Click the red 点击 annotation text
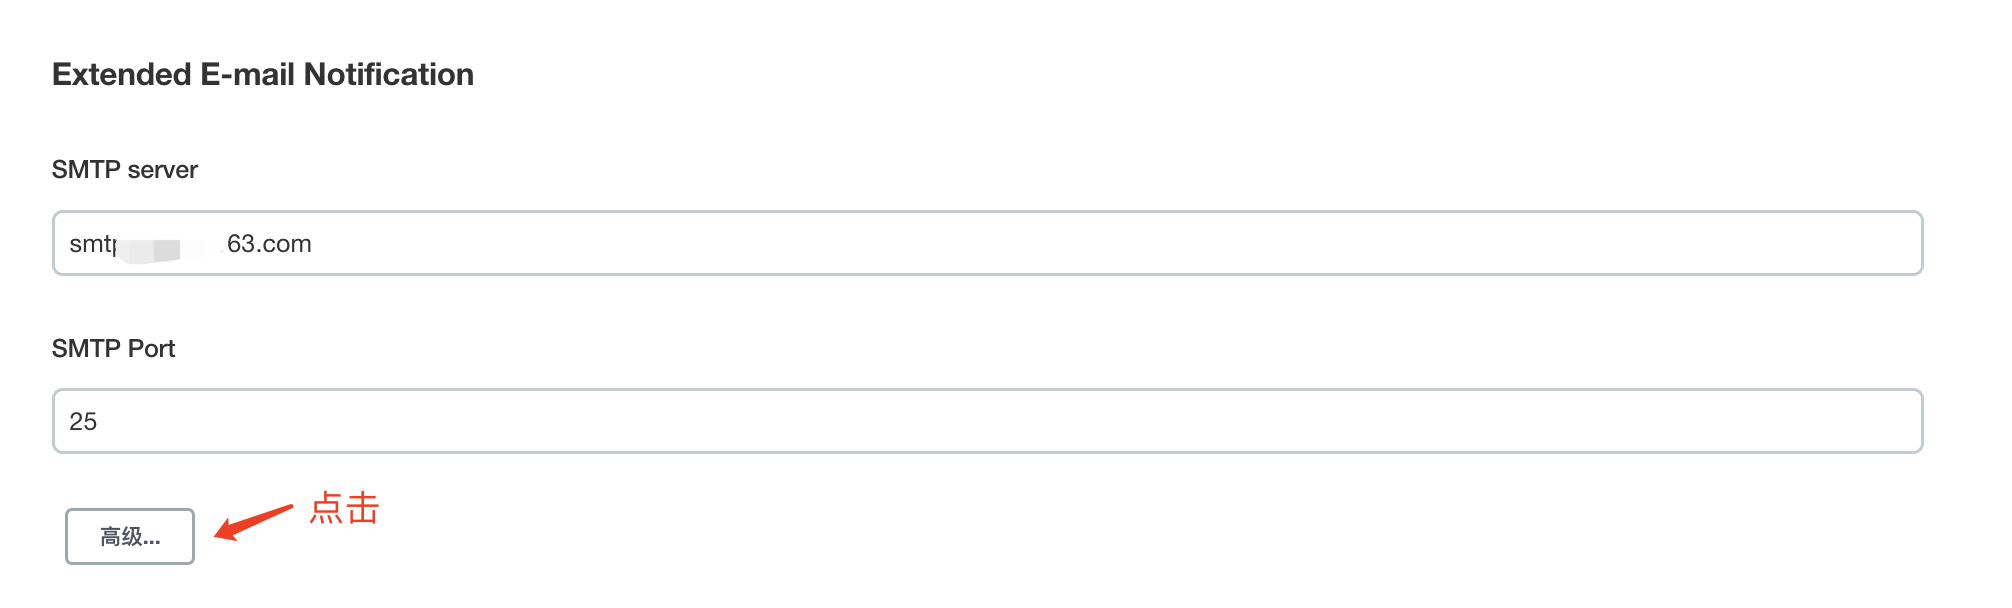Viewport: 2012px width, 608px height. point(344,509)
